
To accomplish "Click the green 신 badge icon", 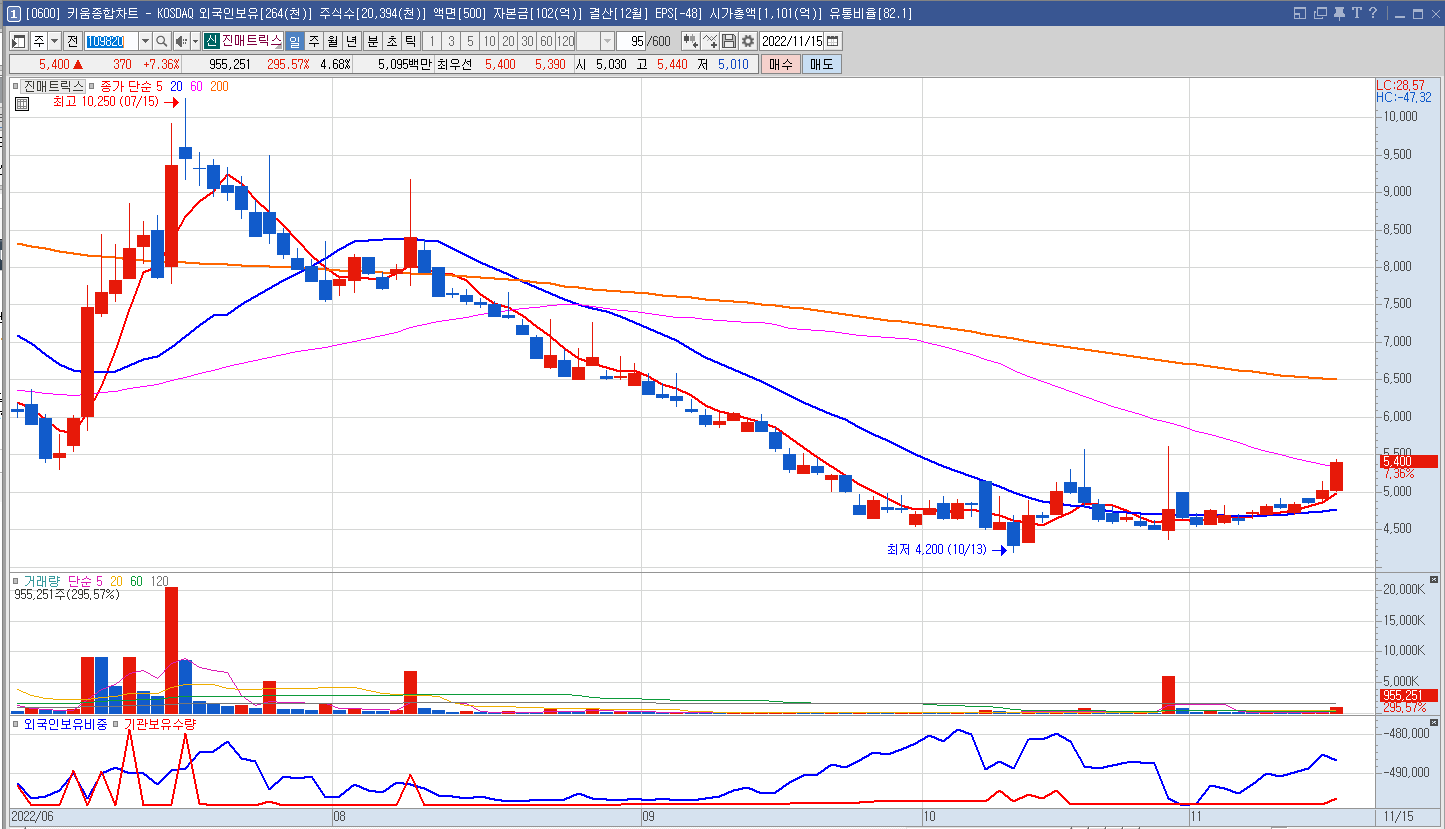I will click(x=212, y=41).
